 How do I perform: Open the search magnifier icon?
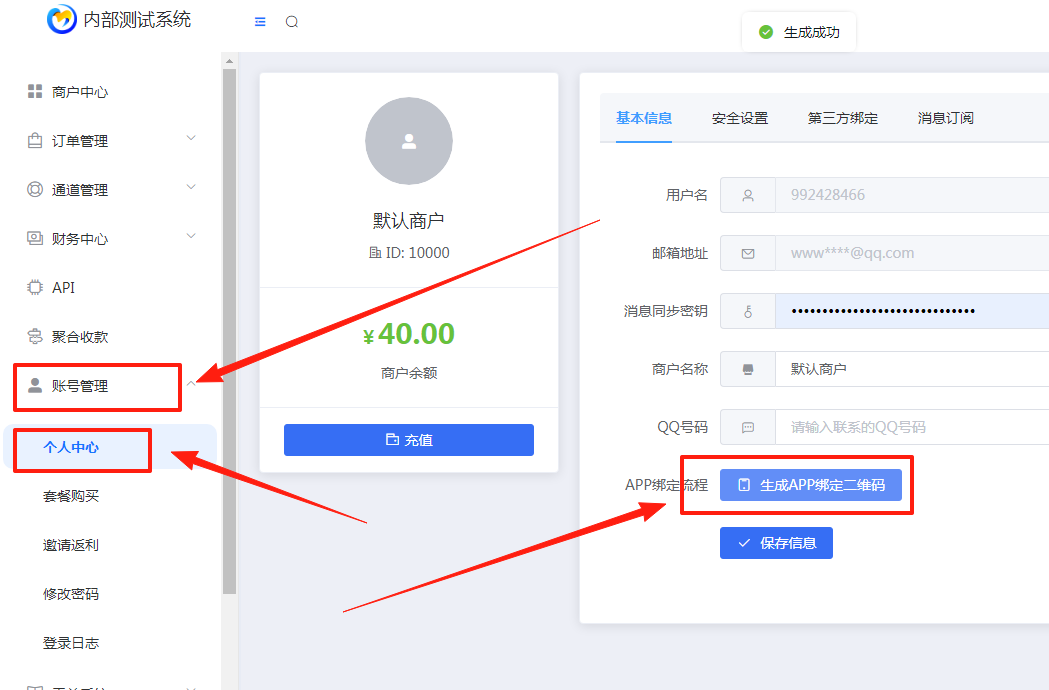[292, 22]
